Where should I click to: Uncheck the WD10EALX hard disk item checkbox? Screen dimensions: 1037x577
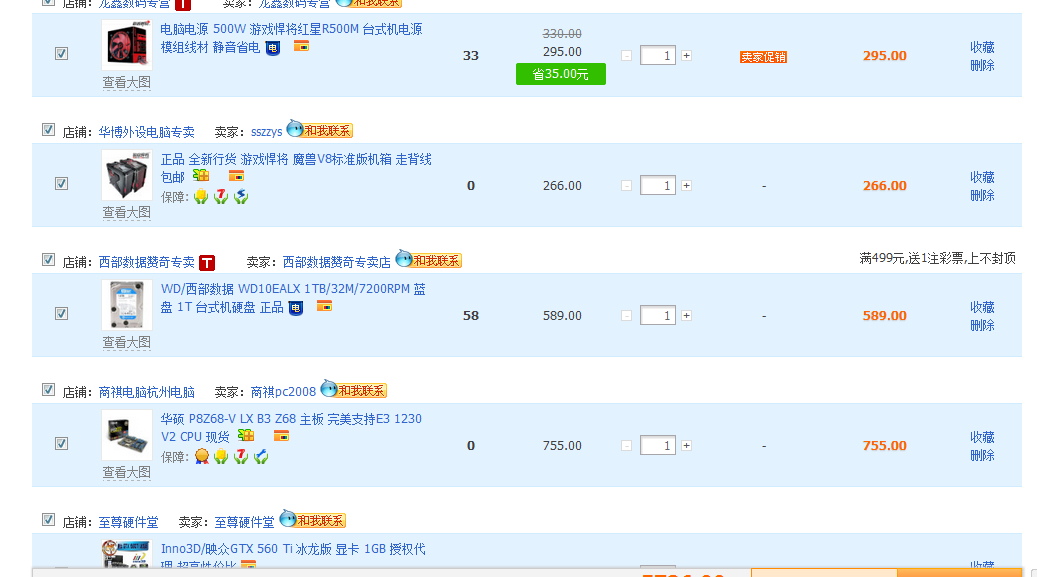coord(62,314)
